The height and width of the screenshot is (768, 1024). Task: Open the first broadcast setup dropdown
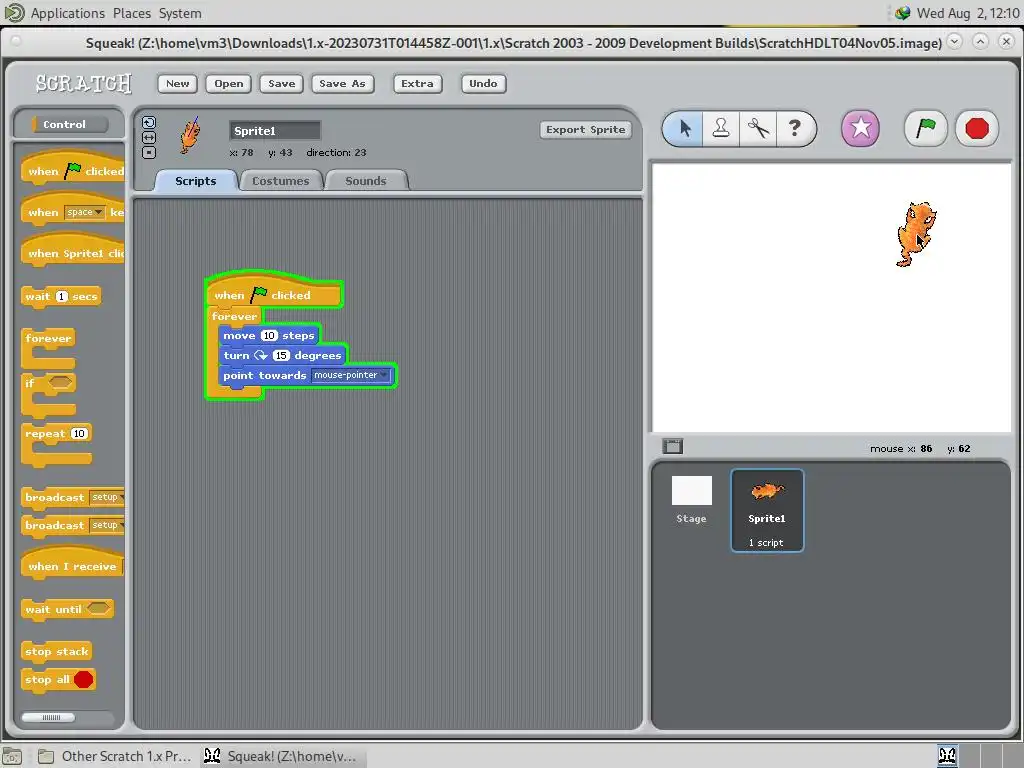106,497
